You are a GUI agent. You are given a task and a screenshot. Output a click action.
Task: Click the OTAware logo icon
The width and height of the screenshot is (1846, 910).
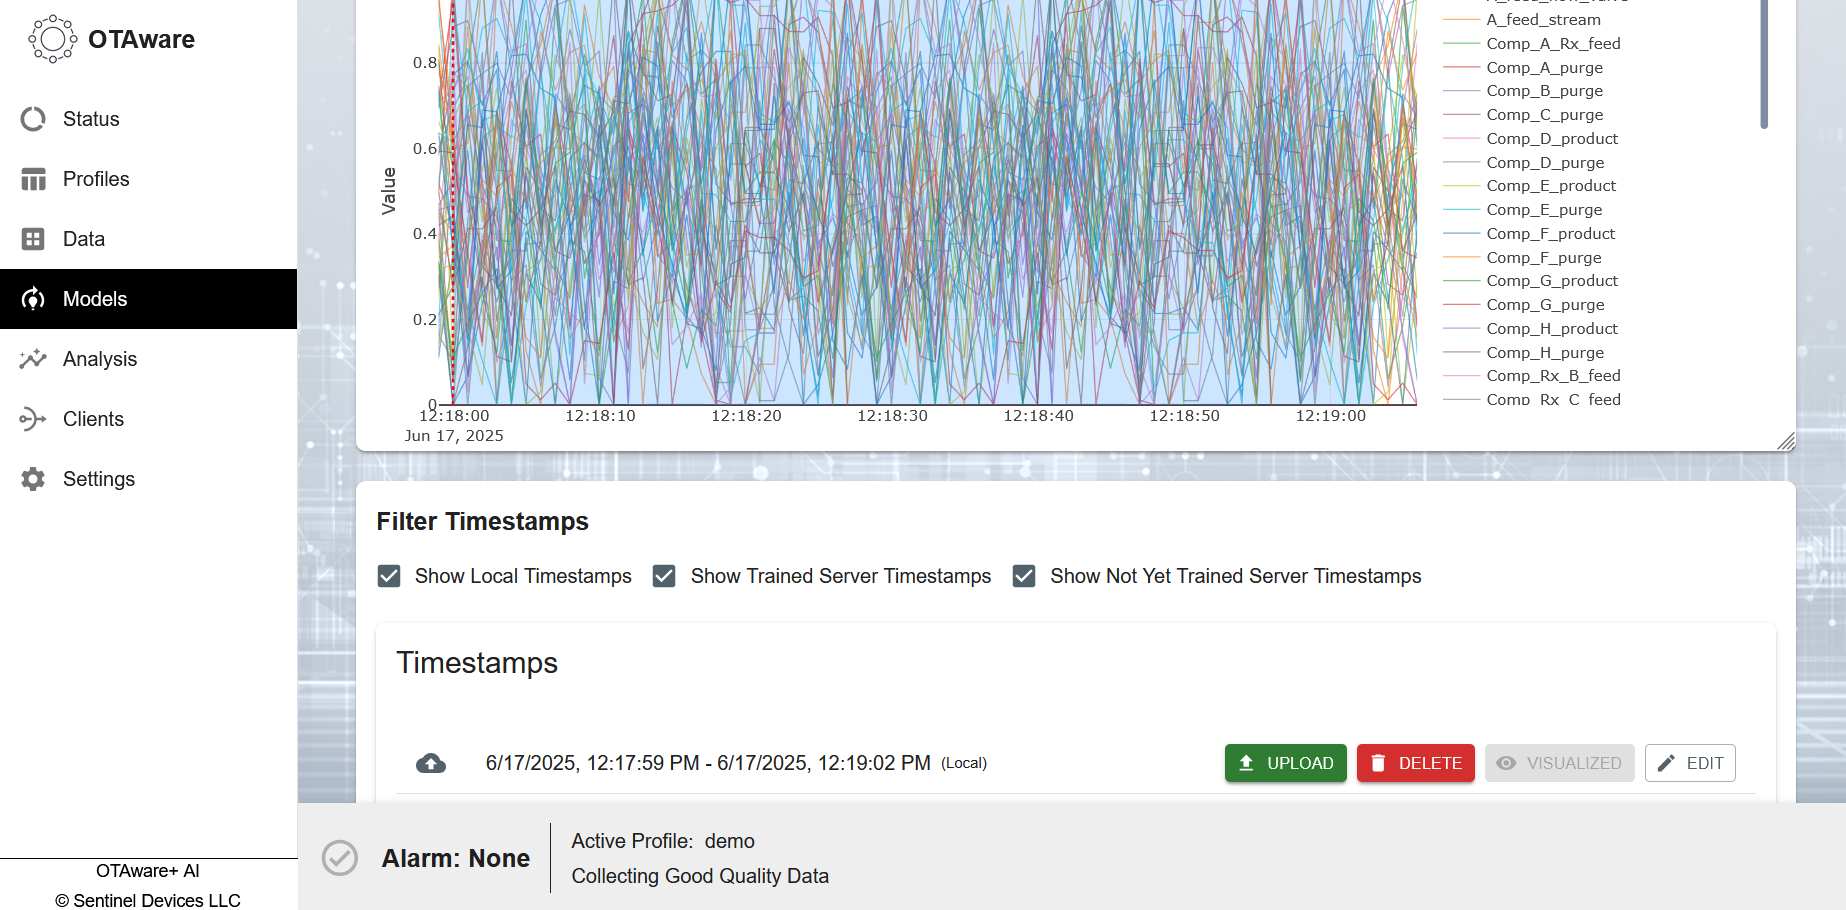pos(52,40)
